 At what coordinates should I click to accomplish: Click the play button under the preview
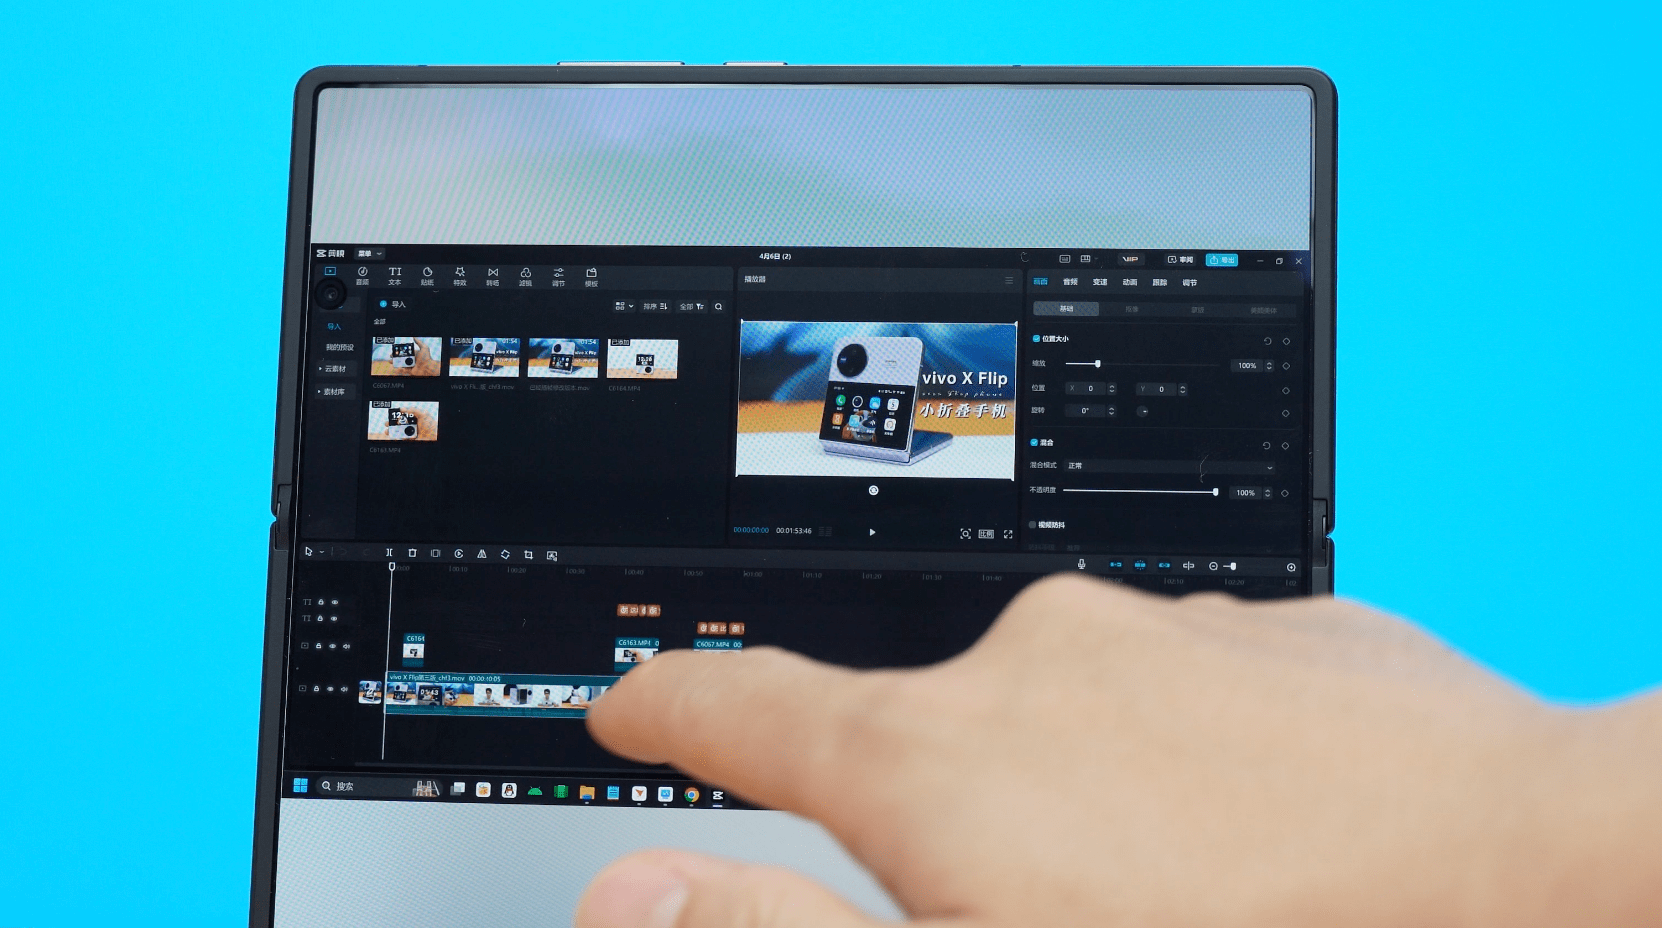click(872, 533)
